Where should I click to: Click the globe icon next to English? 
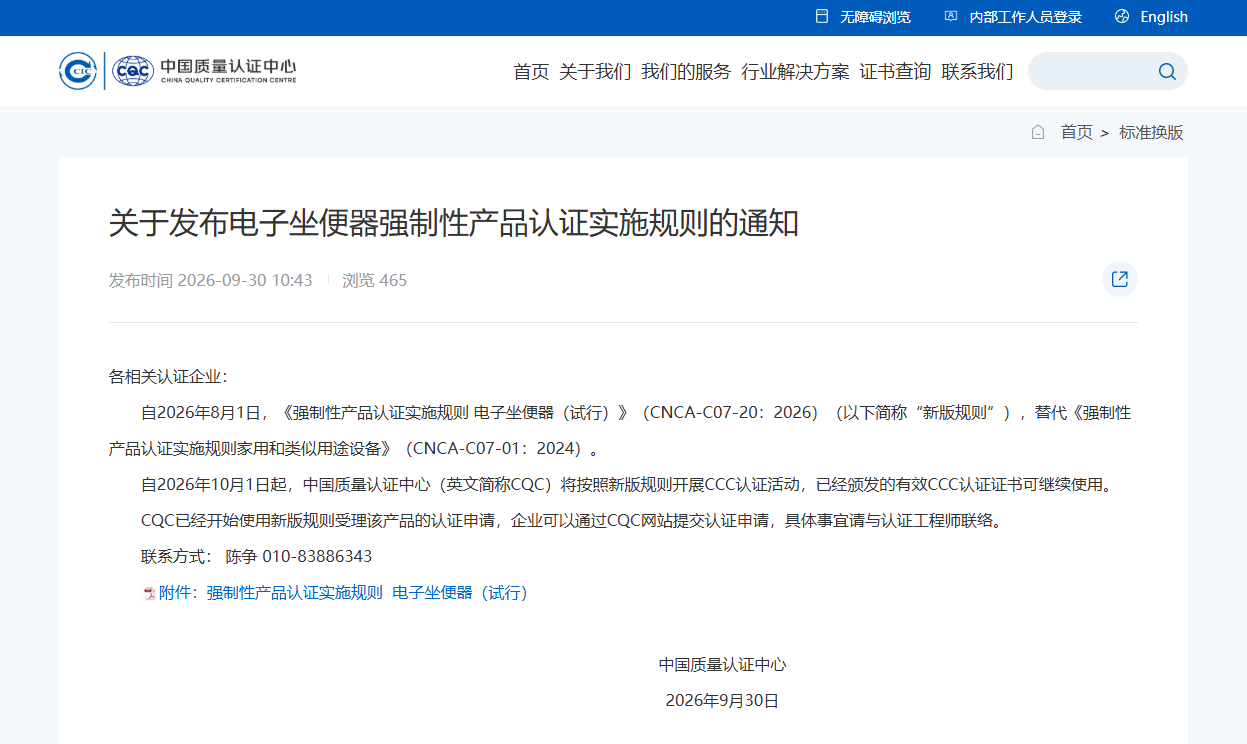point(1122,16)
